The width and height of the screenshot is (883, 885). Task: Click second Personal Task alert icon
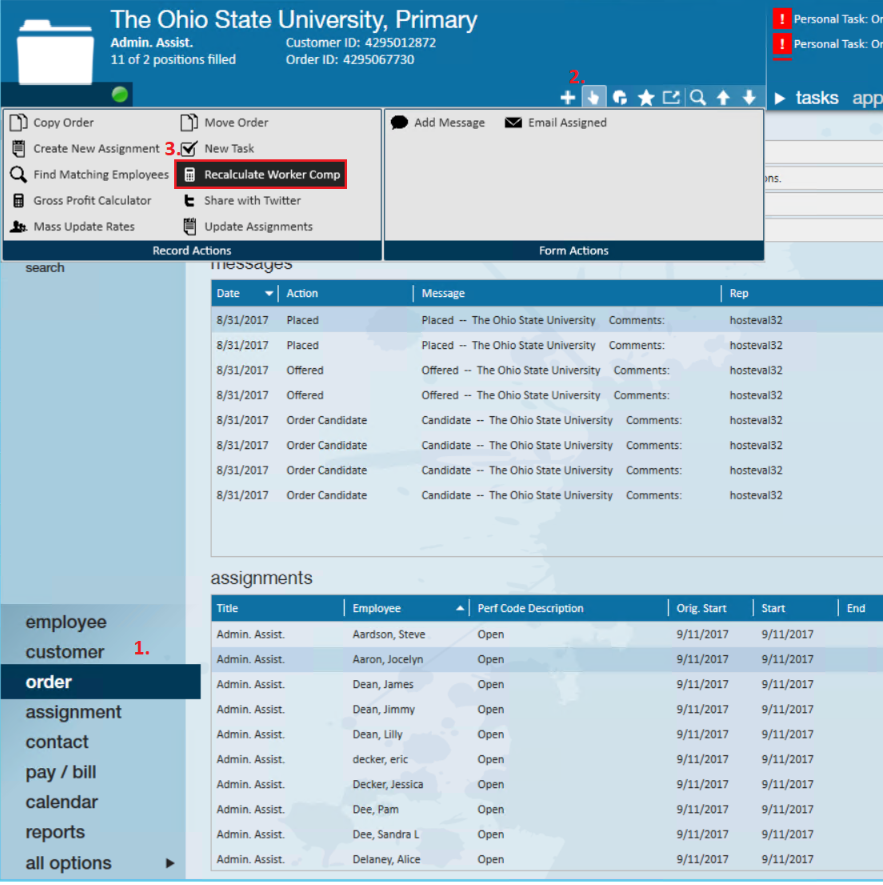782,43
